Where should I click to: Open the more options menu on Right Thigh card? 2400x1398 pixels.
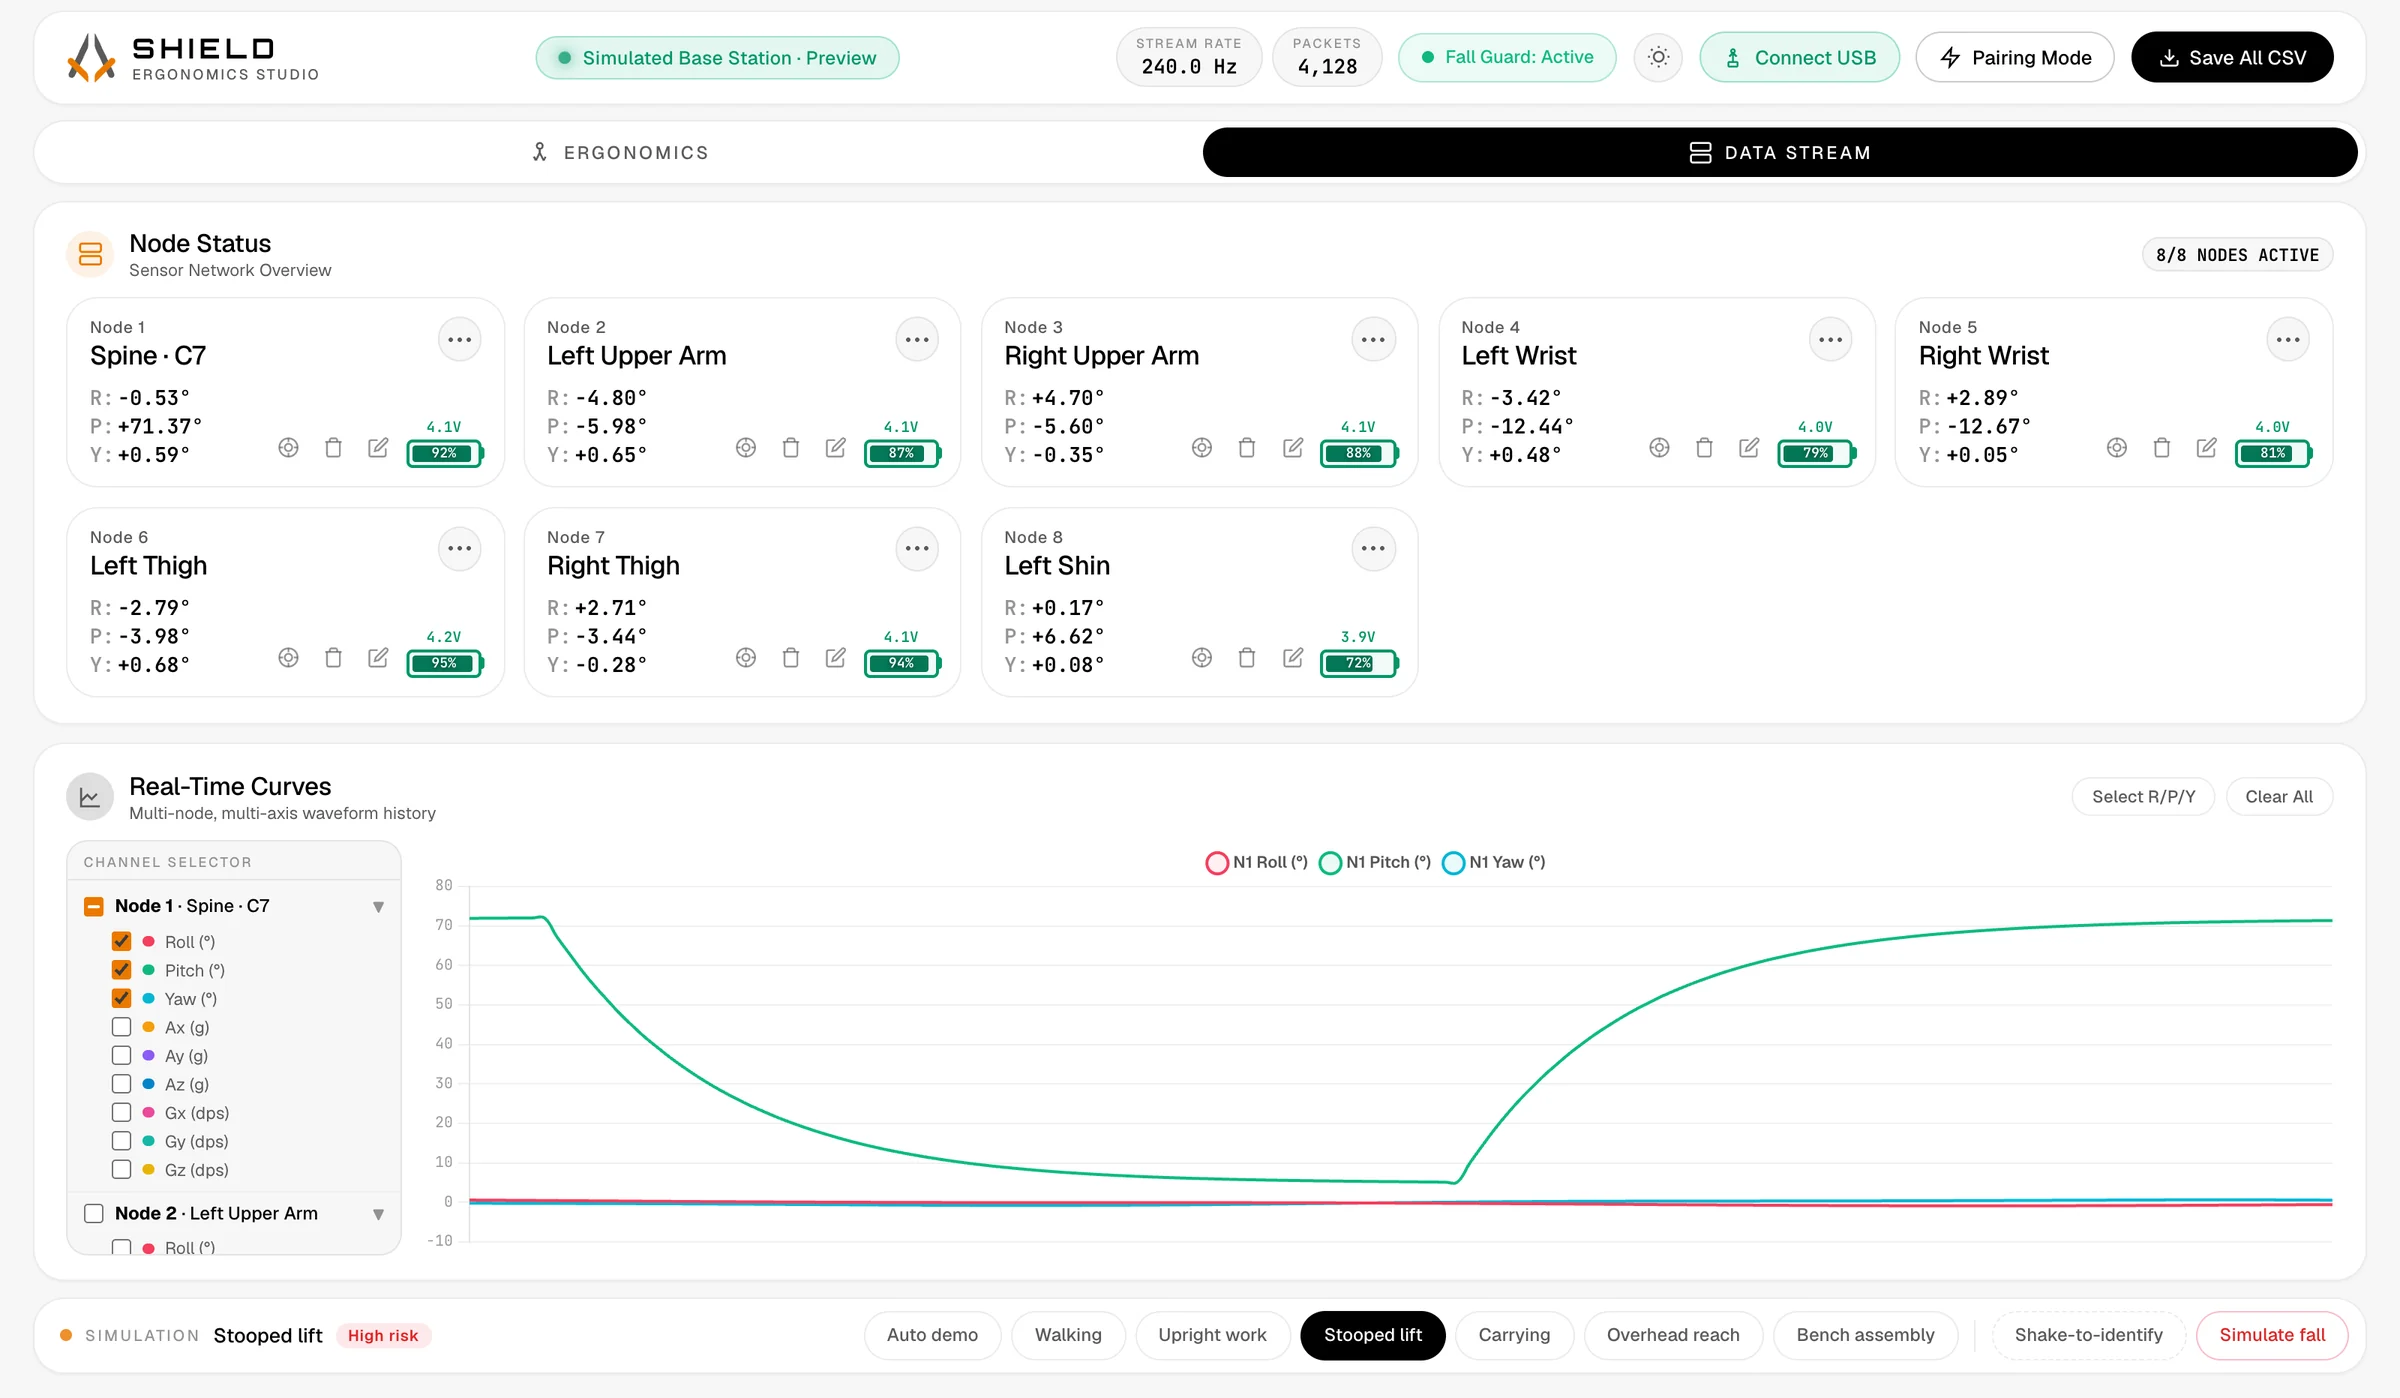pyautogui.click(x=917, y=549)
